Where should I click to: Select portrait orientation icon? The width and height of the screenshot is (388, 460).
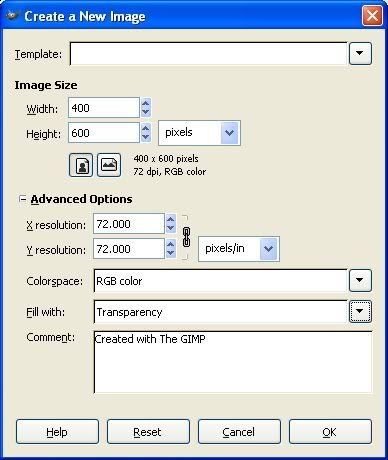81,165
